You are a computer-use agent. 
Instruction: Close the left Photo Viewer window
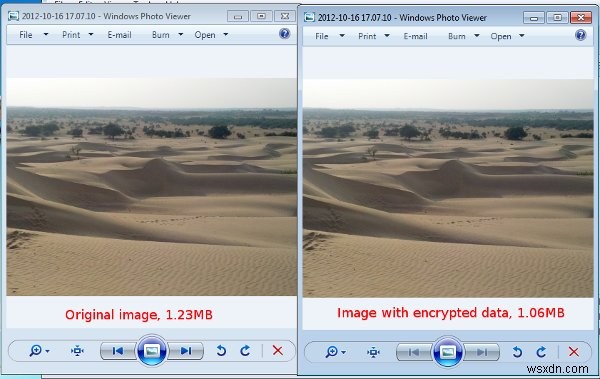pyautogui.click(x=285, y=16)
